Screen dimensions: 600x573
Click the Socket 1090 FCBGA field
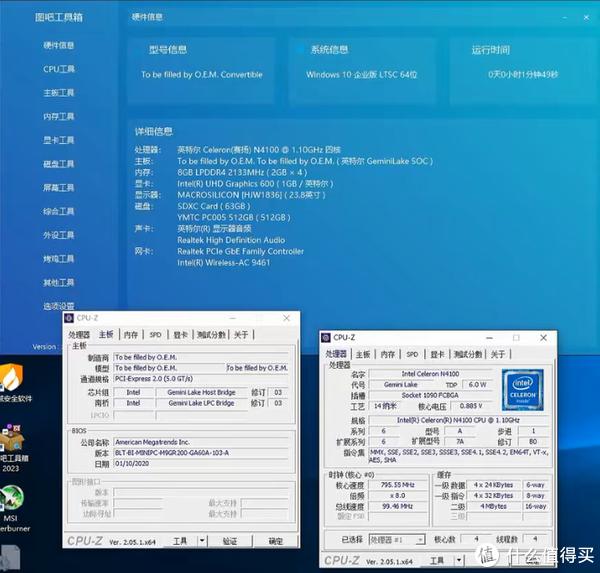430,395
